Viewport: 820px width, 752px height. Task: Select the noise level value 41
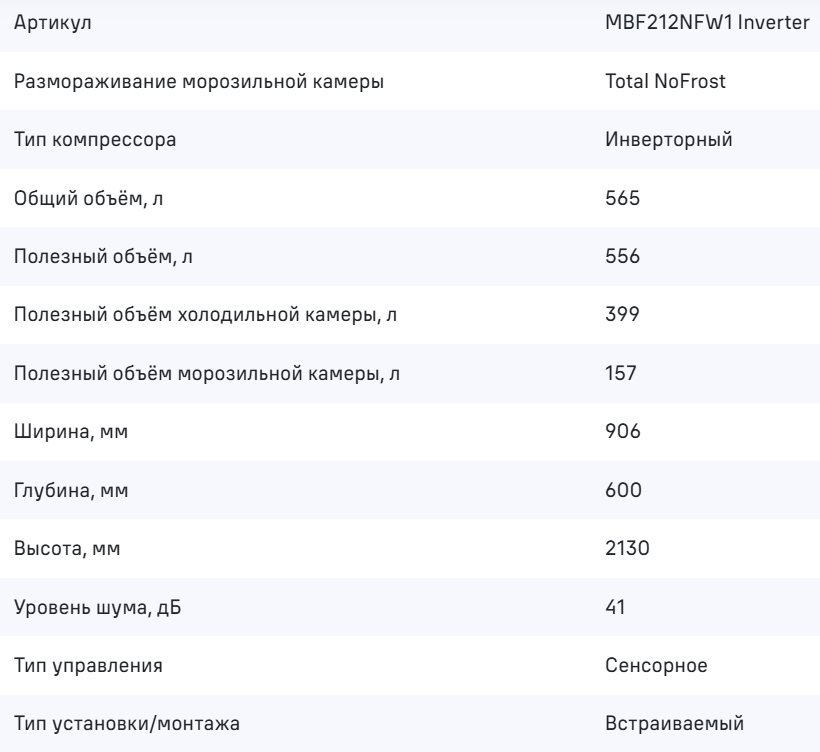coord(615,604)
